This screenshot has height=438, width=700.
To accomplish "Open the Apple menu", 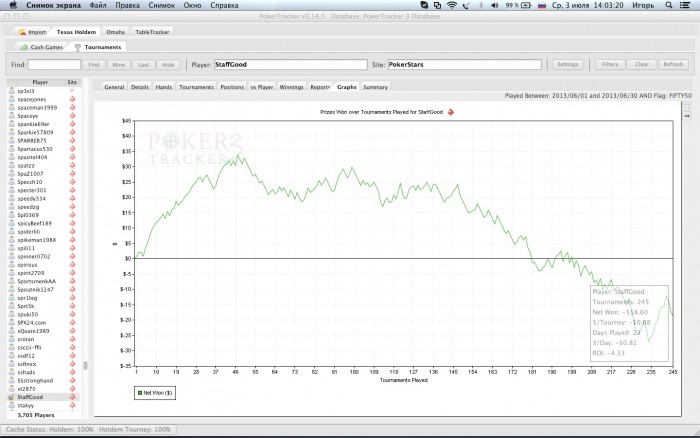I will click(x=13, y=5).
